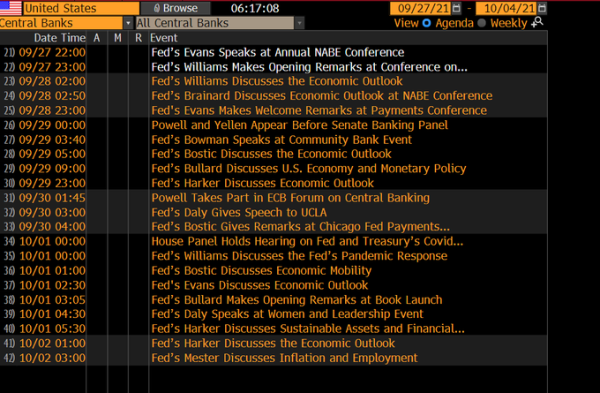The height and width of the screenshot is (393, 600).
Task: Click the magnifier settings icon beside Weekly
Action: (537, 22)
